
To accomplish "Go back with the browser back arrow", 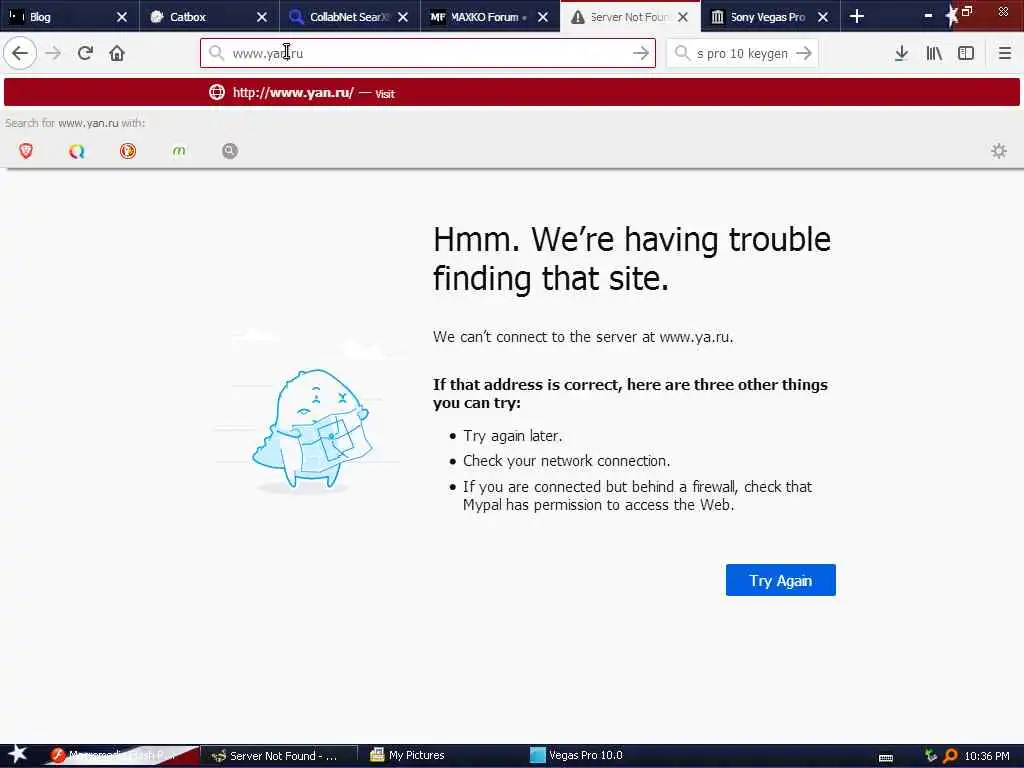I will (x=20, y=53).
